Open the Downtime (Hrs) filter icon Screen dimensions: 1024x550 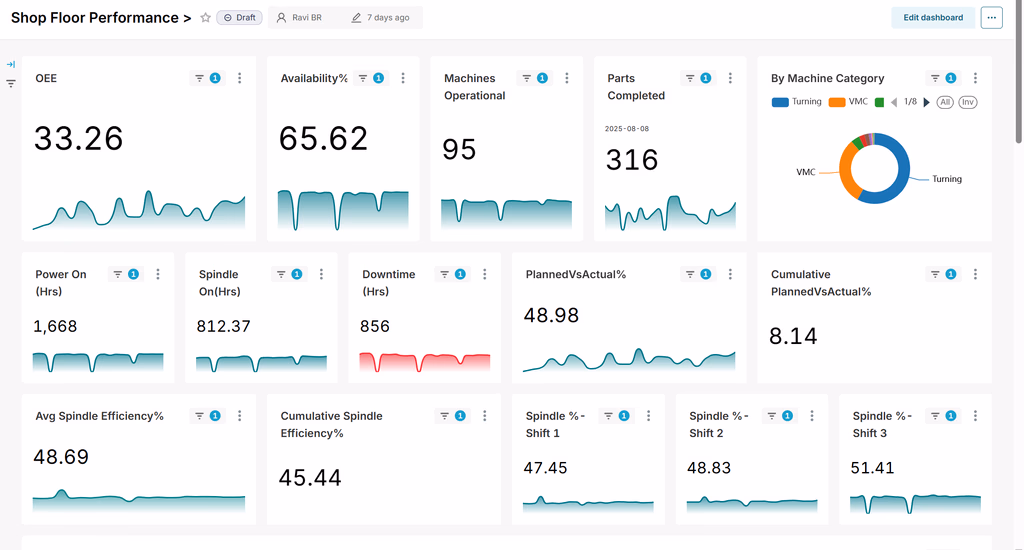pos(445,274)
